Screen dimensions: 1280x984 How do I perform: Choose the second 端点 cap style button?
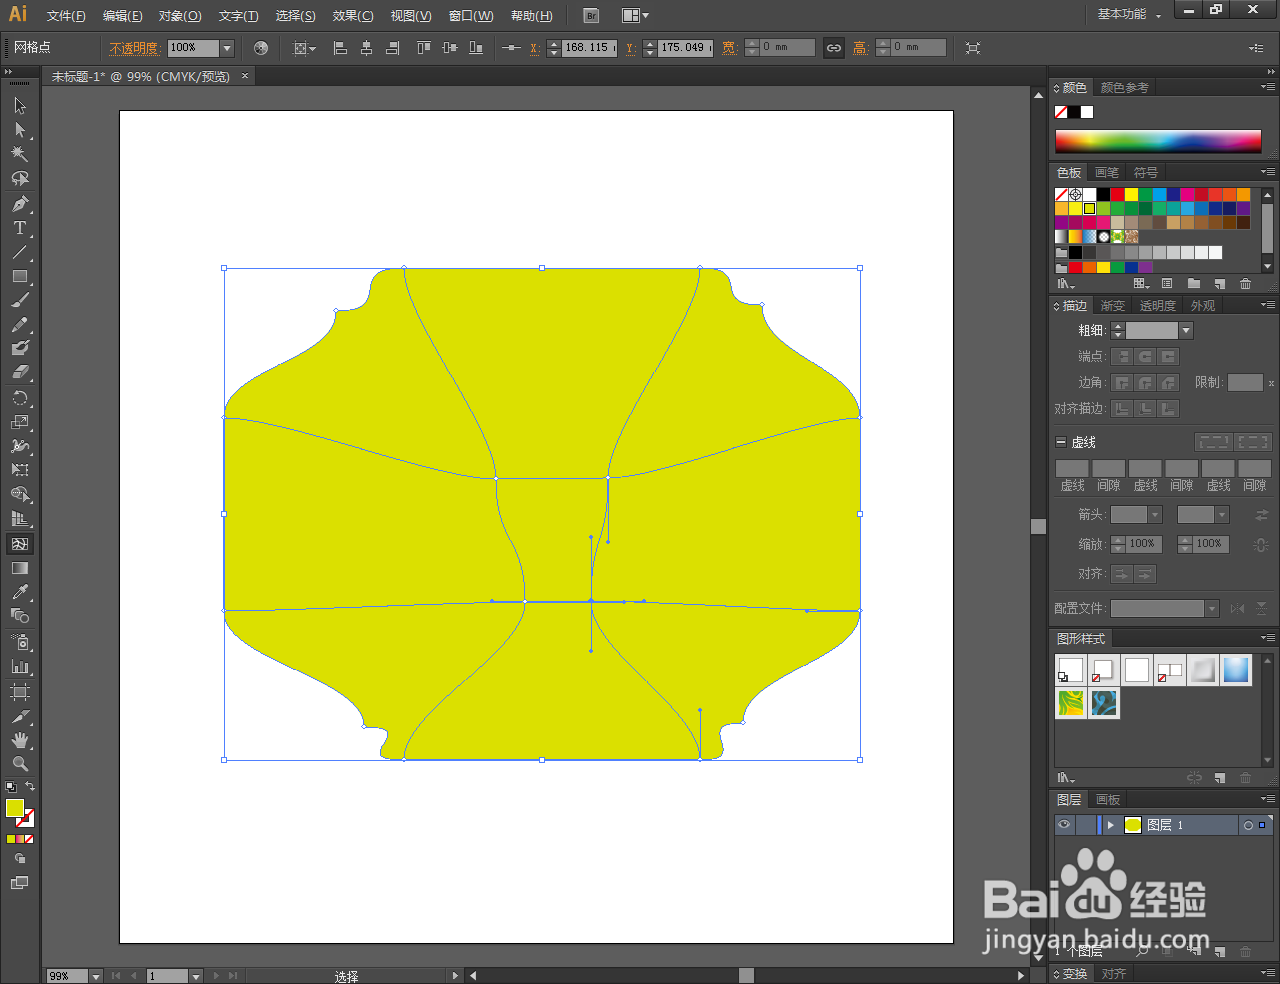tap(1145, 356)
